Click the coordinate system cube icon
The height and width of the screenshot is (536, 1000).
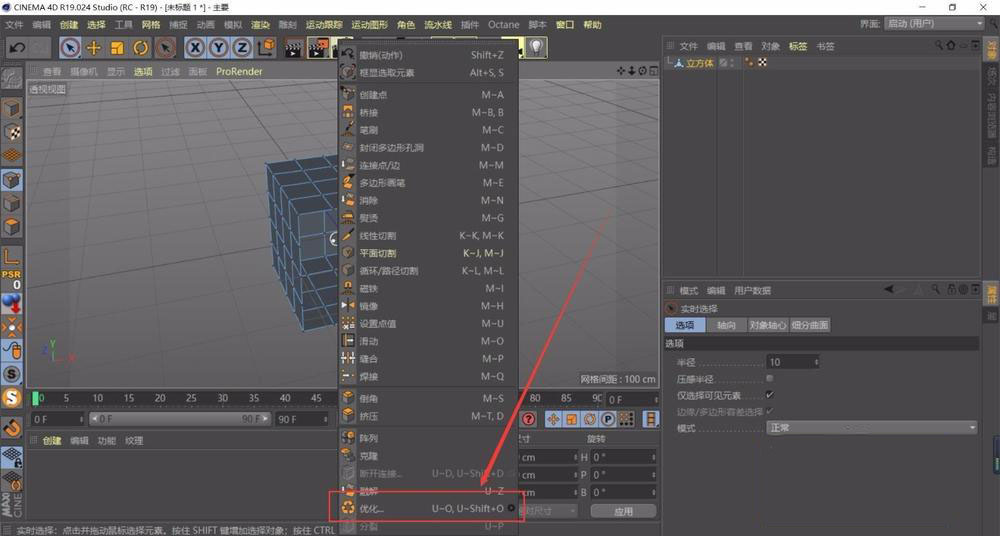point(268,47)
